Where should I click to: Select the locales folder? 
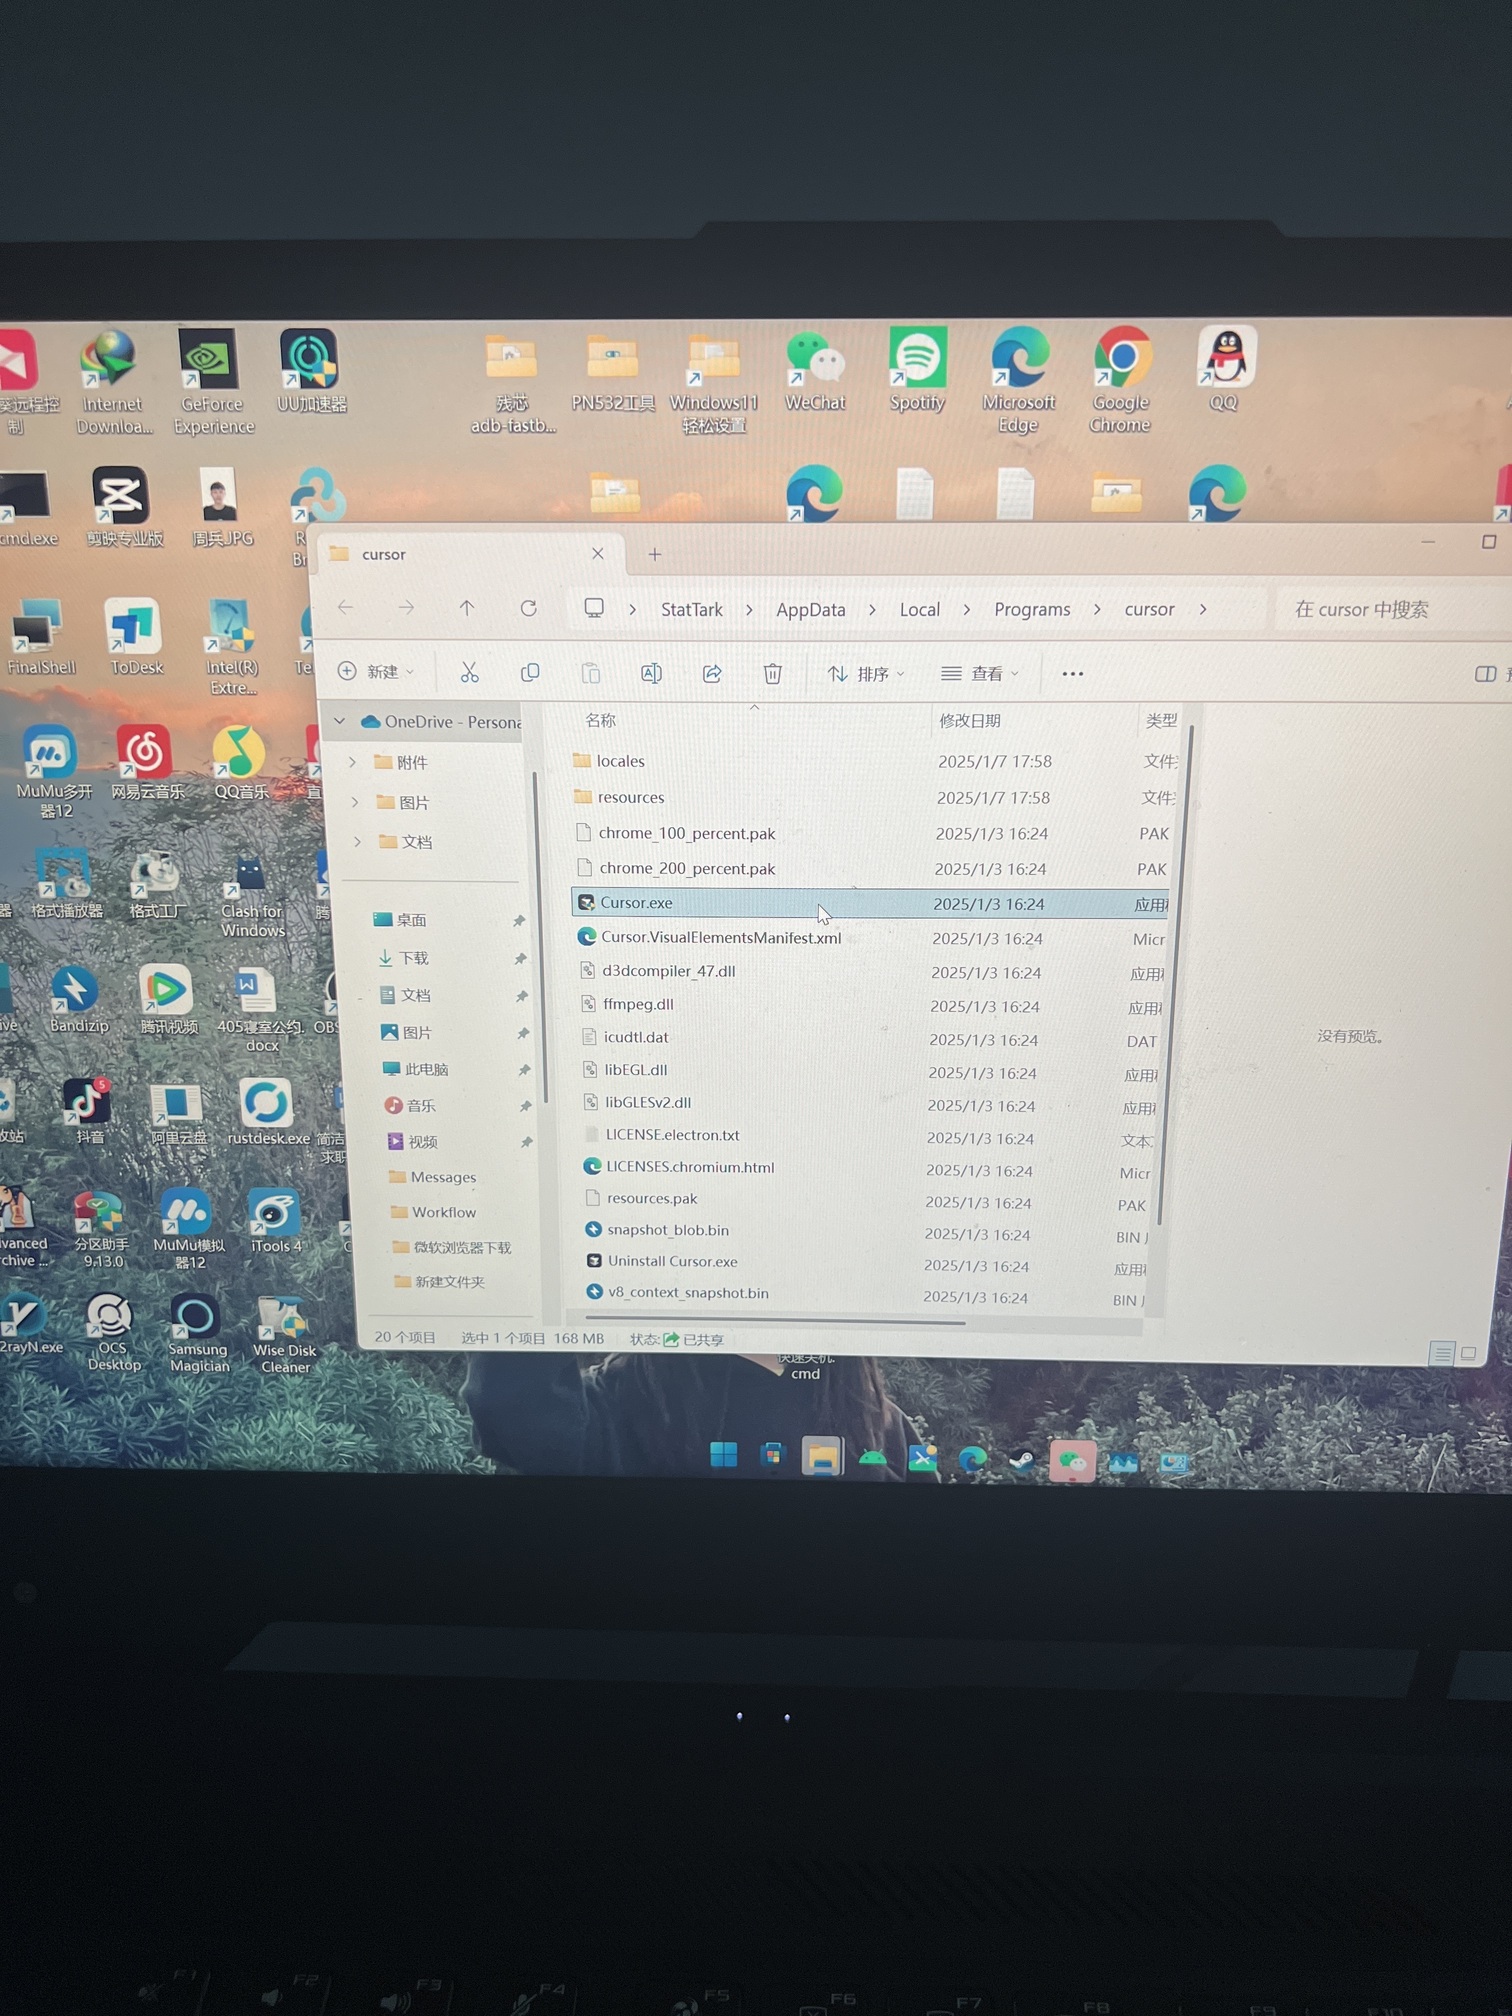coord(620,761)
